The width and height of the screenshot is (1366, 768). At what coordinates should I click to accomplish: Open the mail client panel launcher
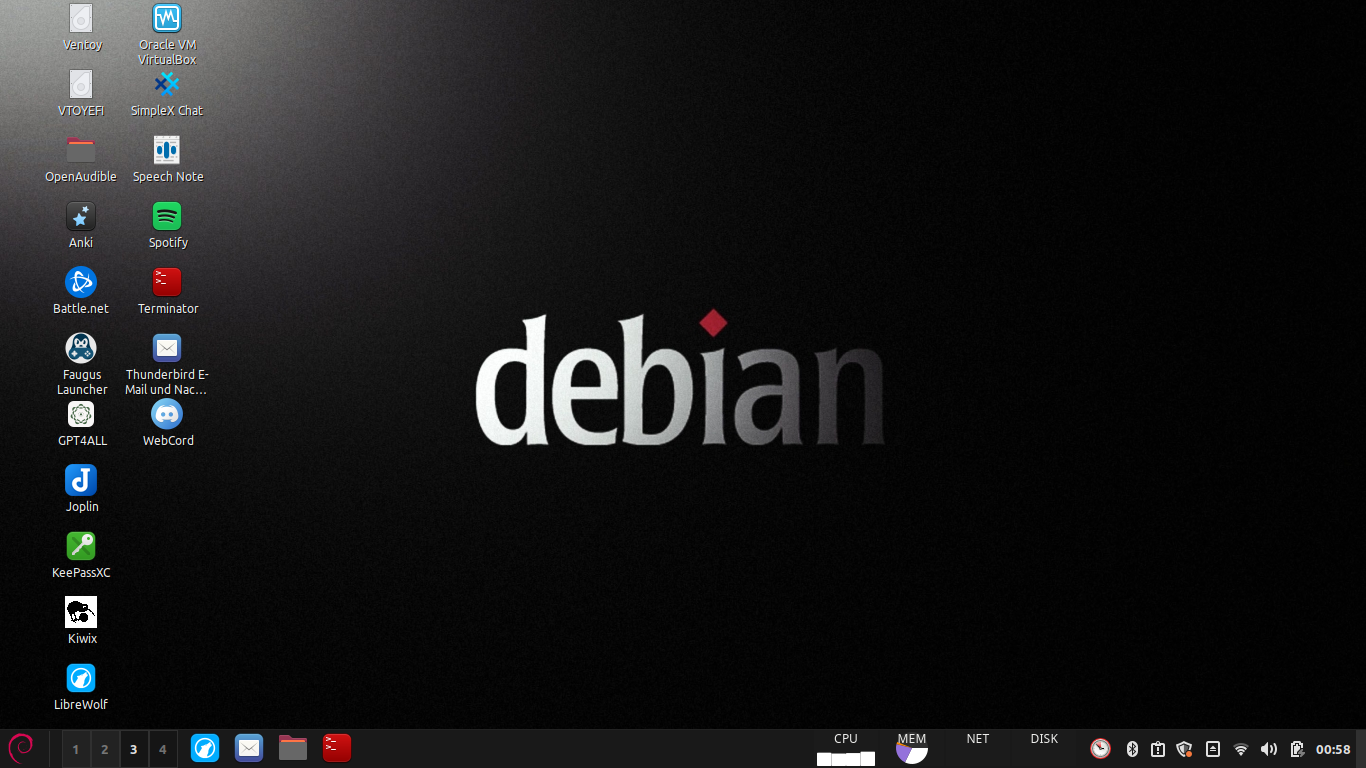click(249, 748)
